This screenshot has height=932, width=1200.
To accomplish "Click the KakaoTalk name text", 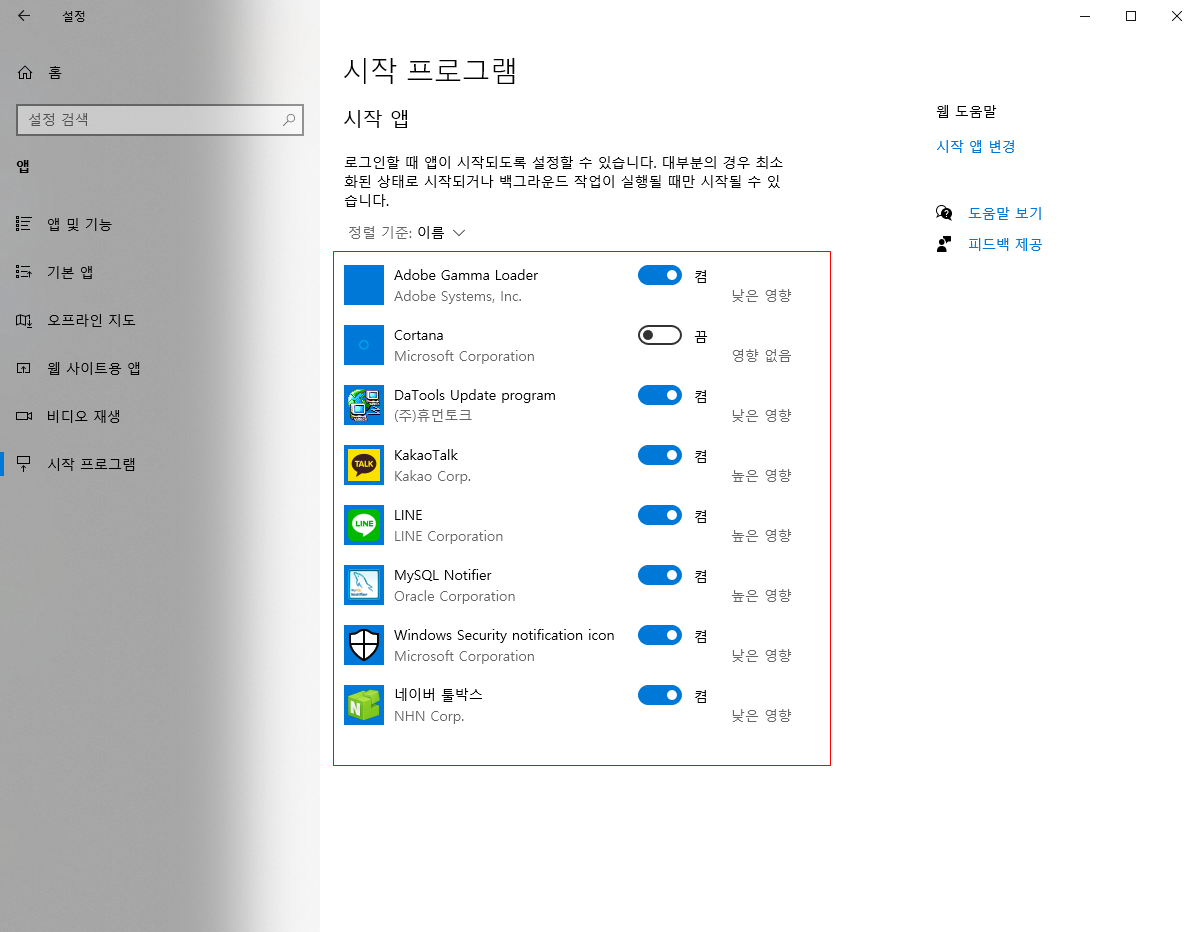I will 426,455.
